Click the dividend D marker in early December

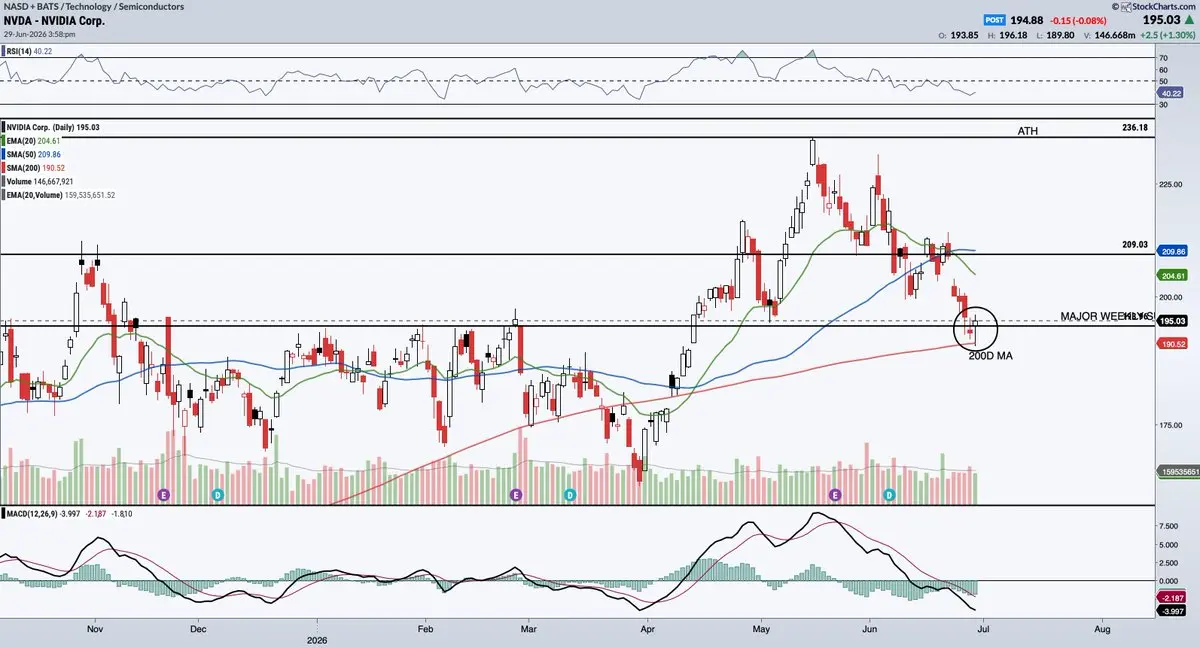click(x=218, y=495)
